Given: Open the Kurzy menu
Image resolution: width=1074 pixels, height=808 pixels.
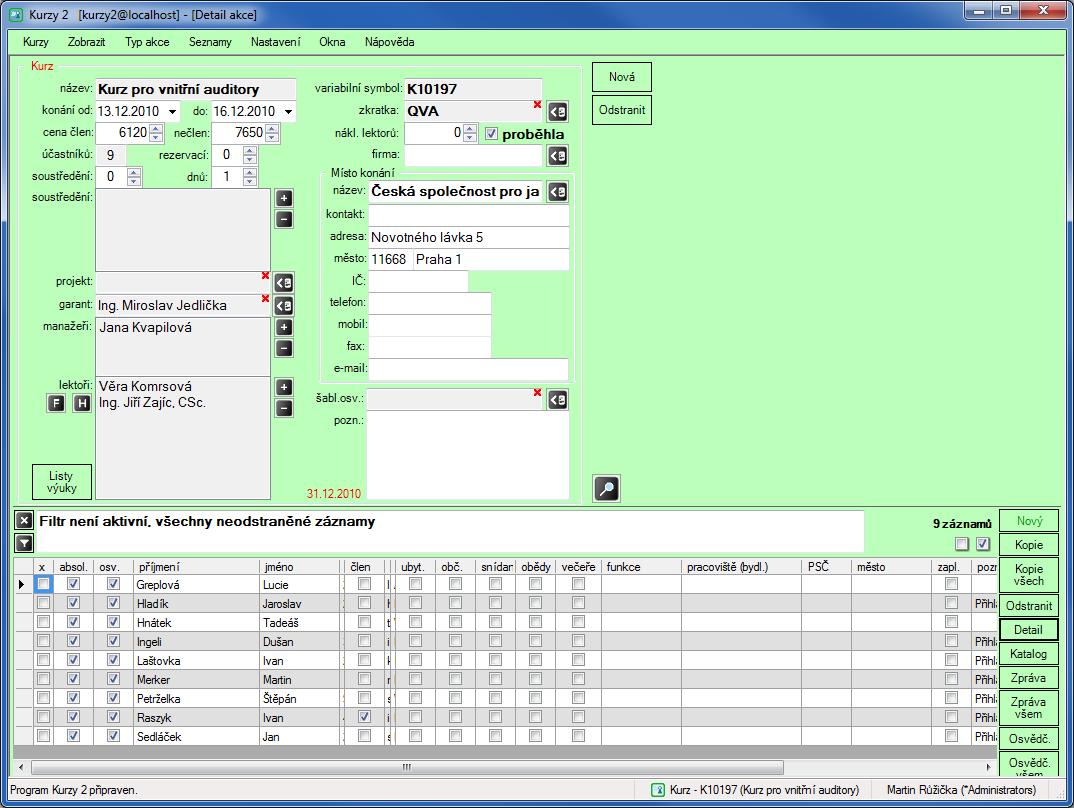Looking at the screenshot, I should pyautogui.click(x=36, y=42).
